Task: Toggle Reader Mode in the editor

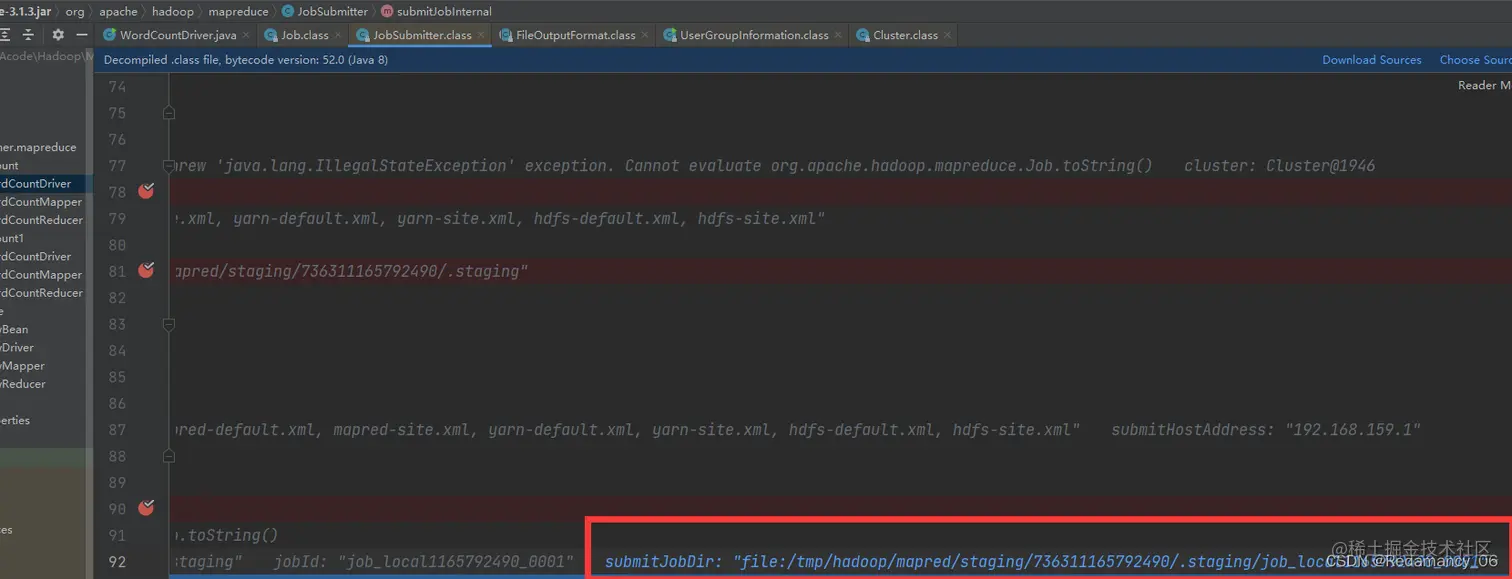Action: click(x=1484, y=86)
